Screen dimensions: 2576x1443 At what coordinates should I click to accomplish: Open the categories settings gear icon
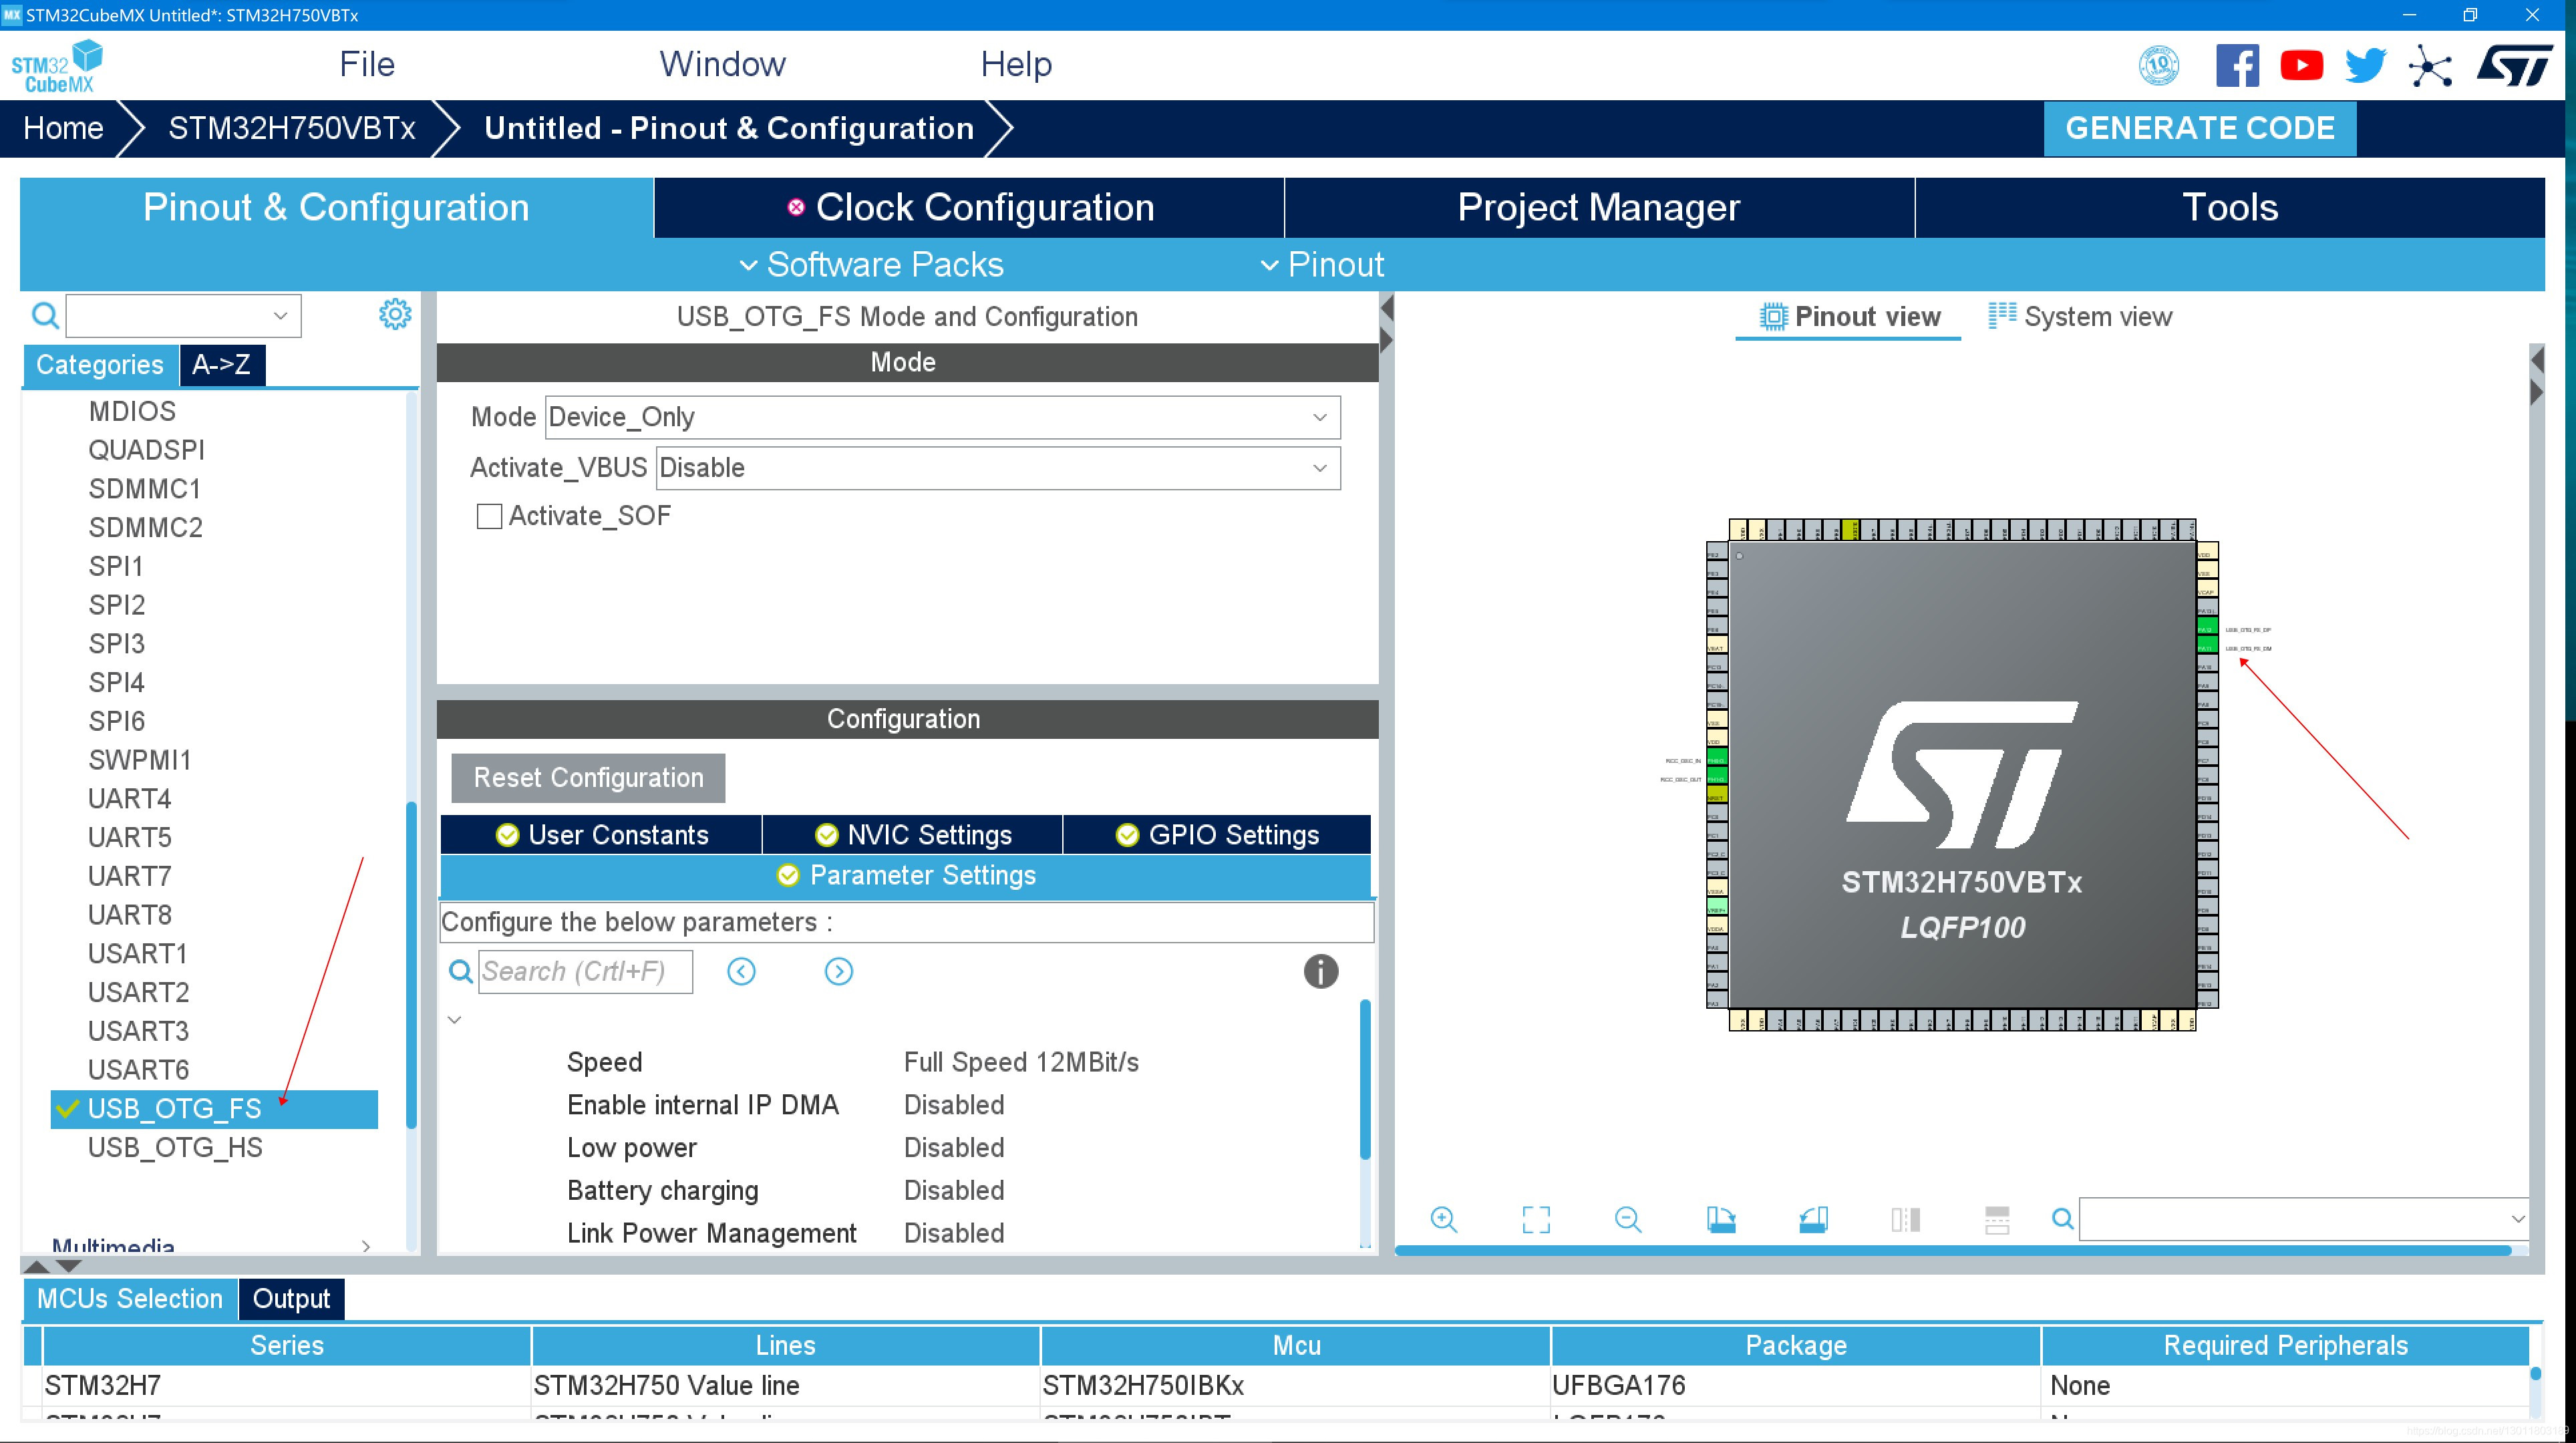tap(395, 314)
